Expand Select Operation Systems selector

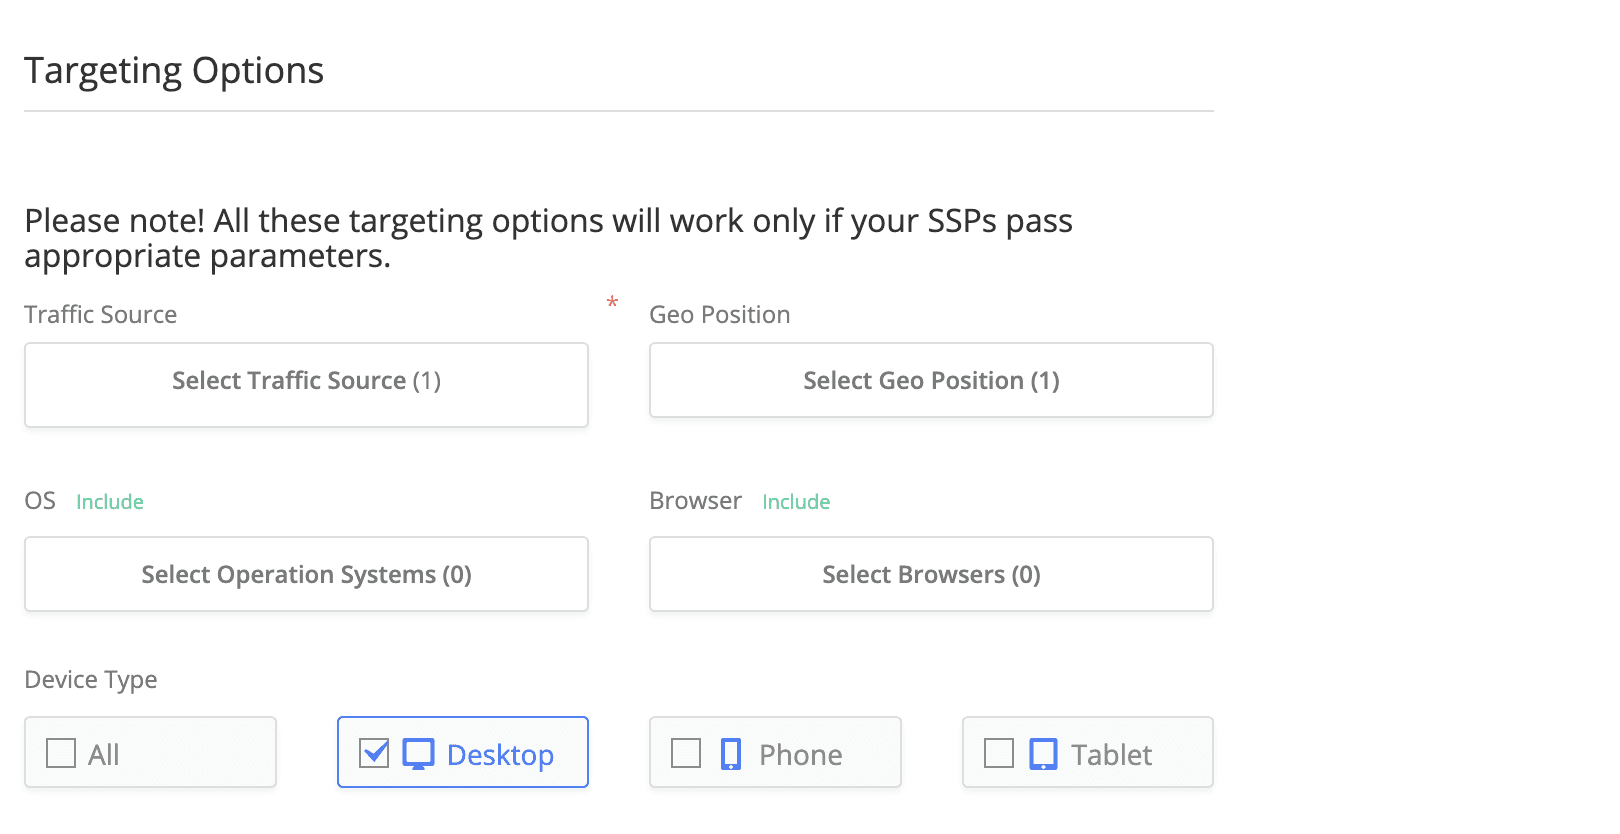(306, 574)
